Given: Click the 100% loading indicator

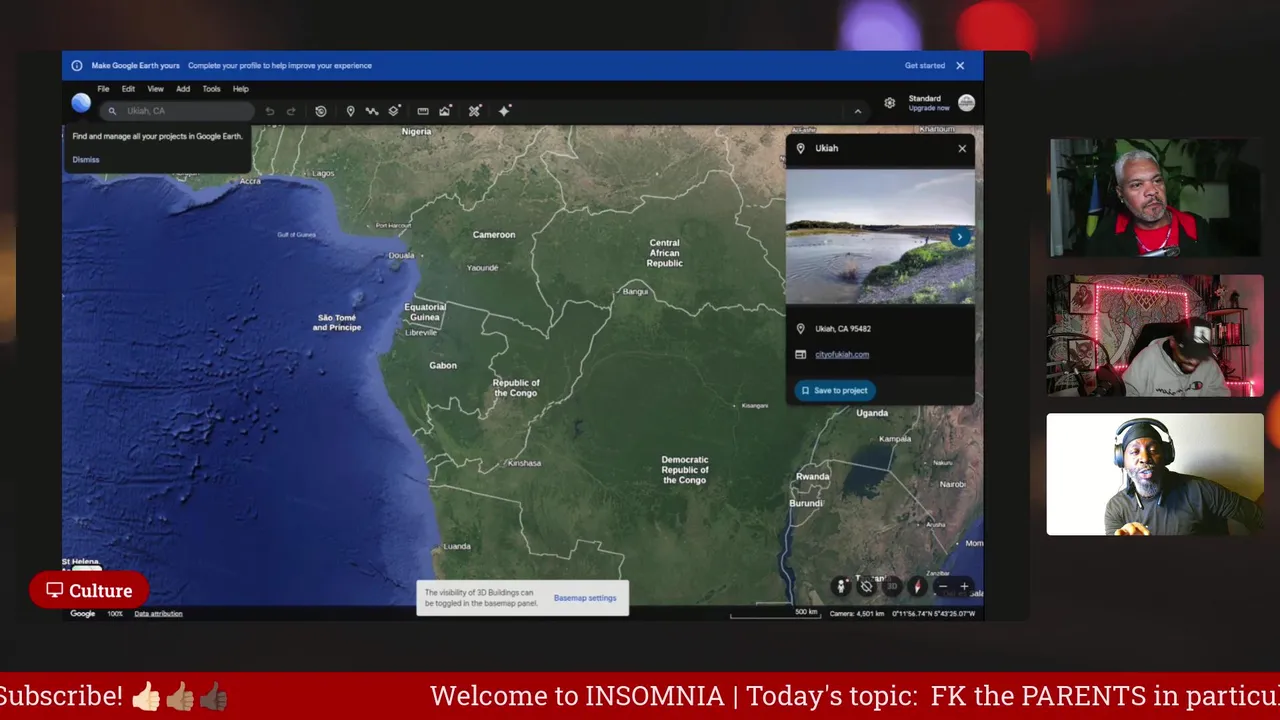Looking at the screenshot, I should [x=115, y=614].
